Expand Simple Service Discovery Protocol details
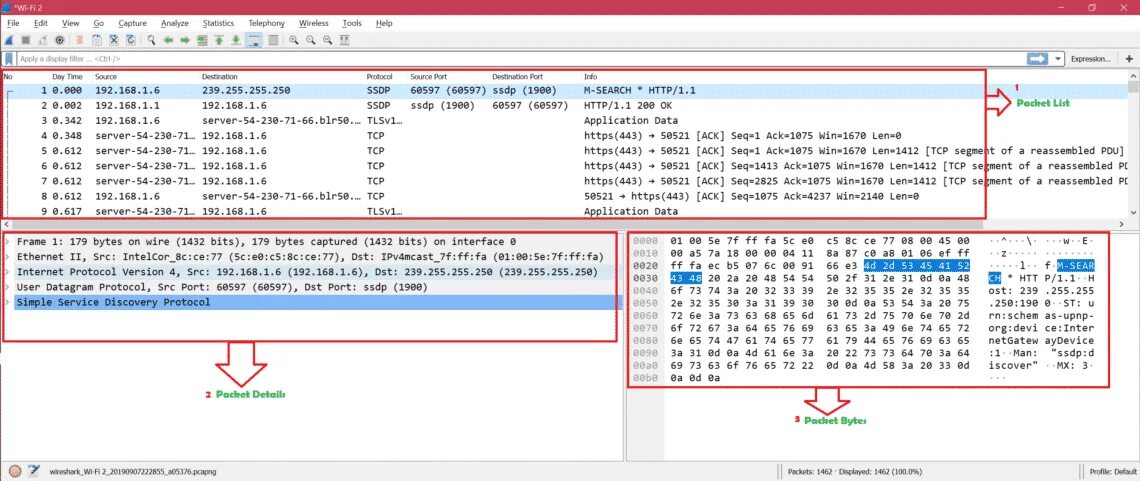Viewport: 1140px width, 481px height. point(7,302)
